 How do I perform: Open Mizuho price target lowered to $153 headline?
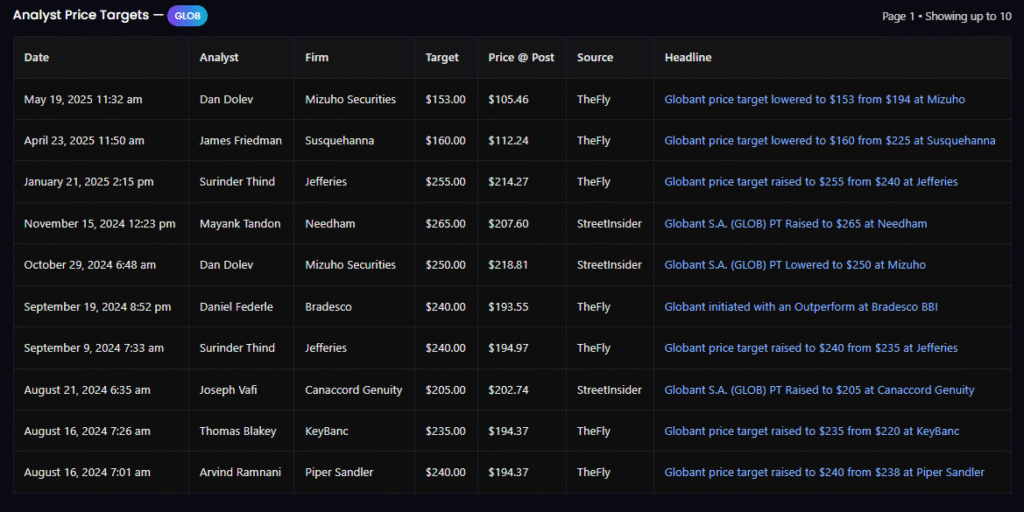click(814, 100)
